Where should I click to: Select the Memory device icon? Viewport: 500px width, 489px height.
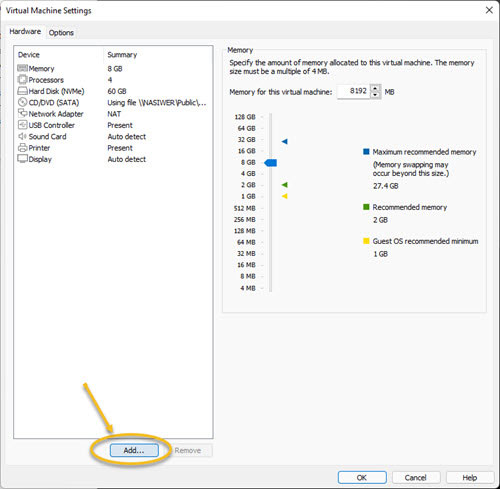22,68
